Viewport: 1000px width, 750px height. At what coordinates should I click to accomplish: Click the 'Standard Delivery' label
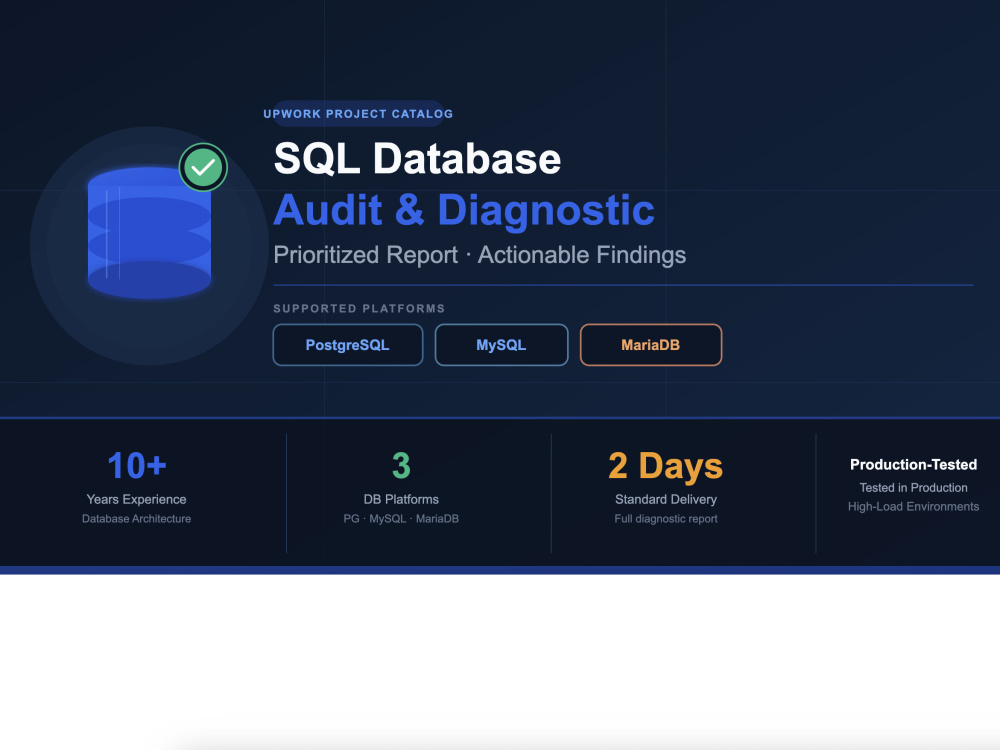[666, 499]
